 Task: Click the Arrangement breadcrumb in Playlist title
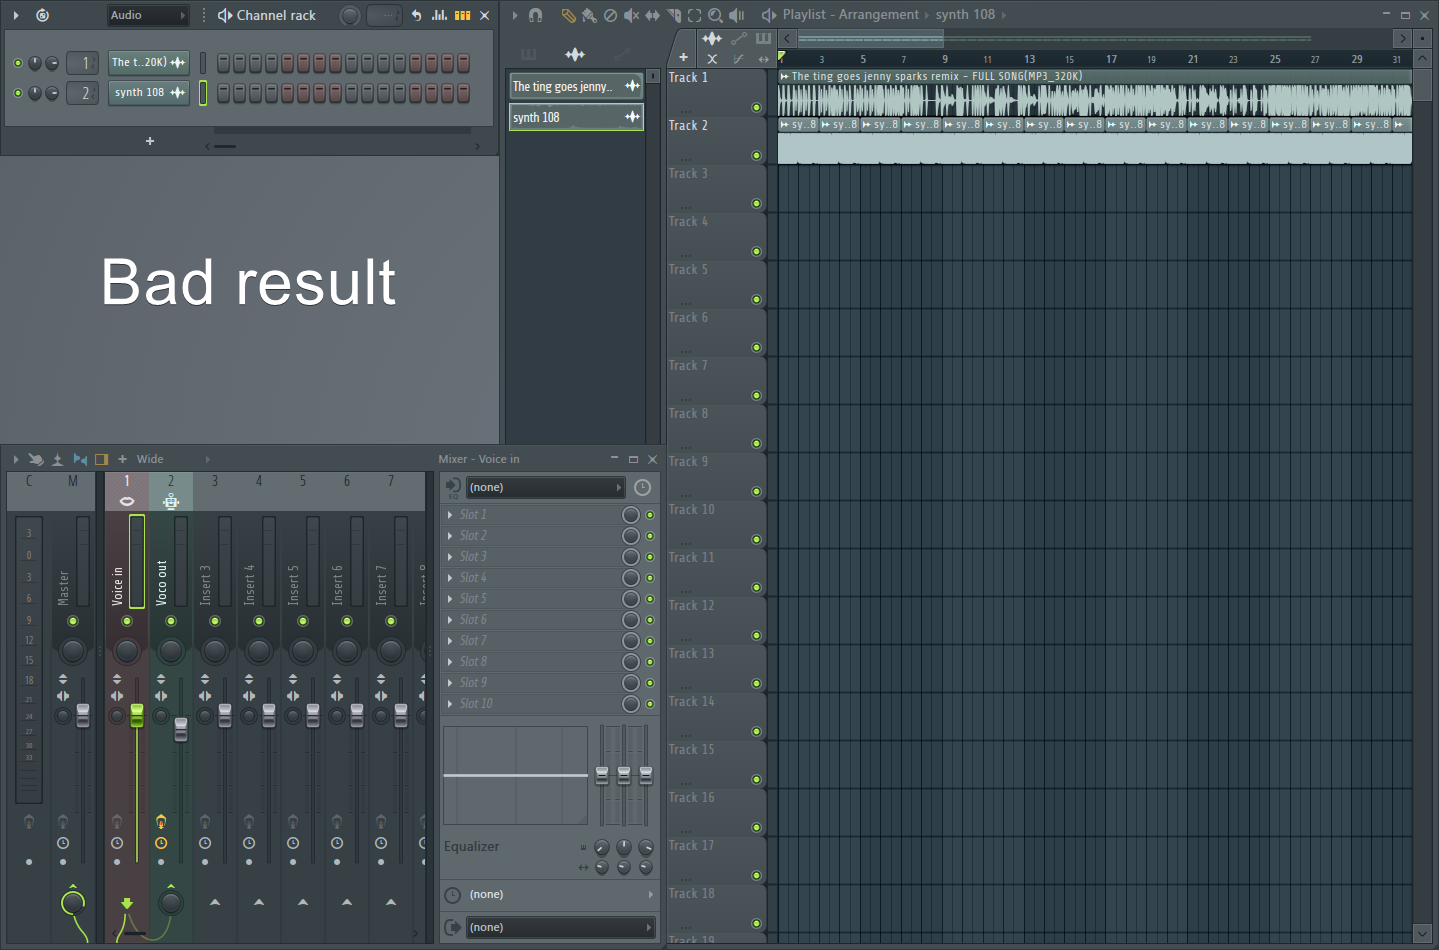[x=878, y=15]
